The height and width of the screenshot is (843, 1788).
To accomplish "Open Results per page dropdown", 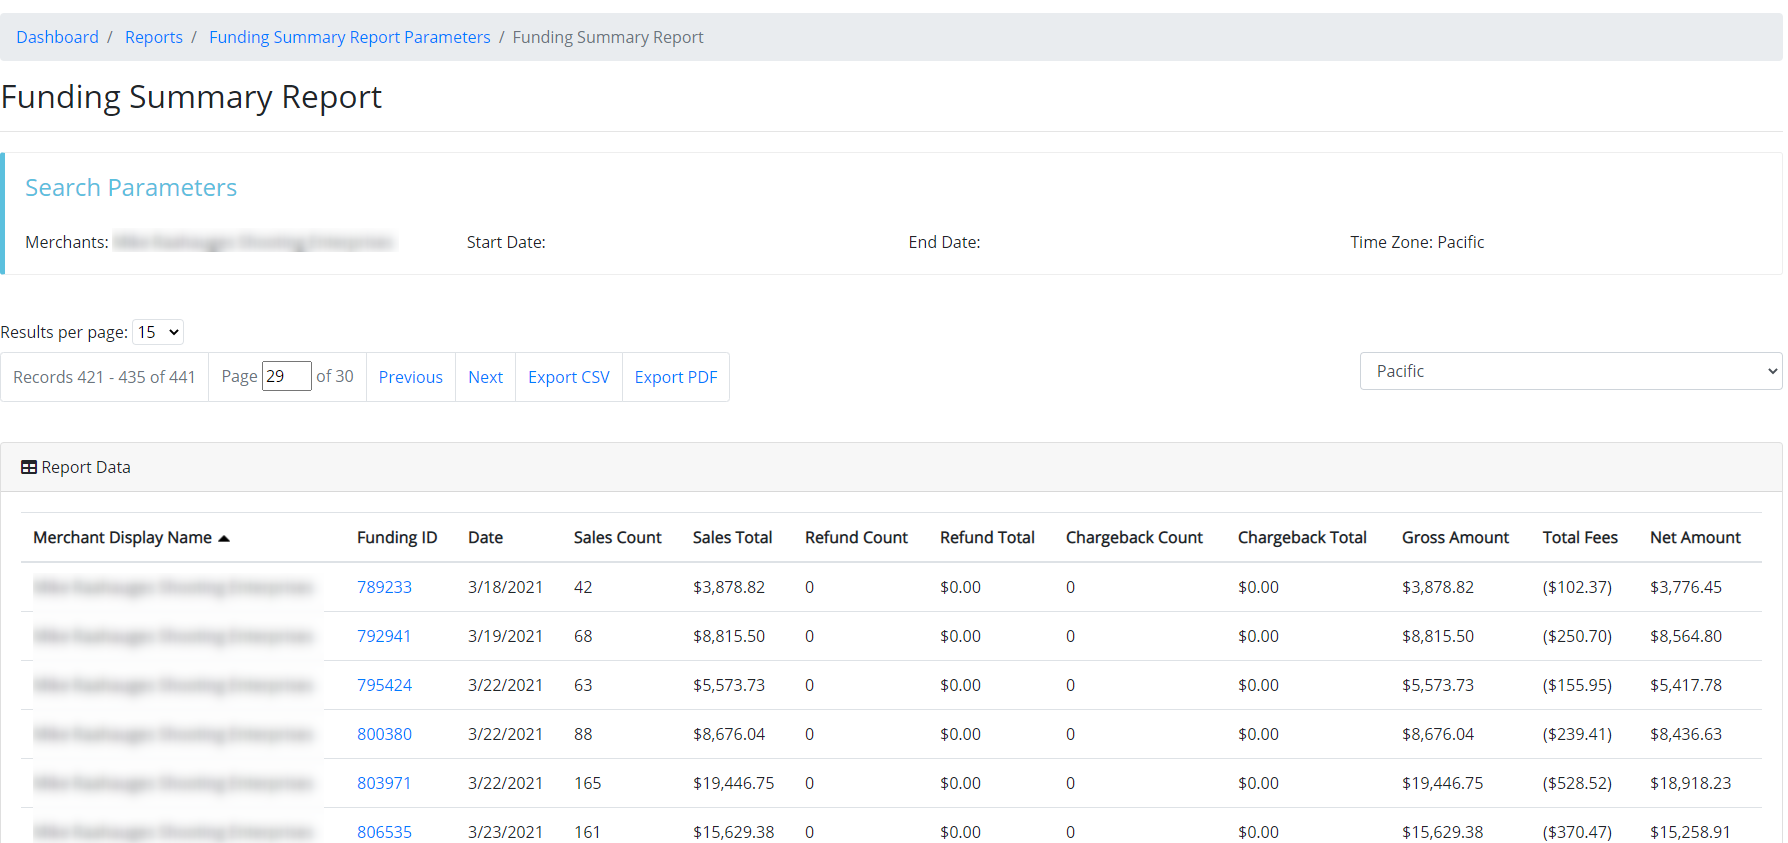I will (x=158, y=332).
